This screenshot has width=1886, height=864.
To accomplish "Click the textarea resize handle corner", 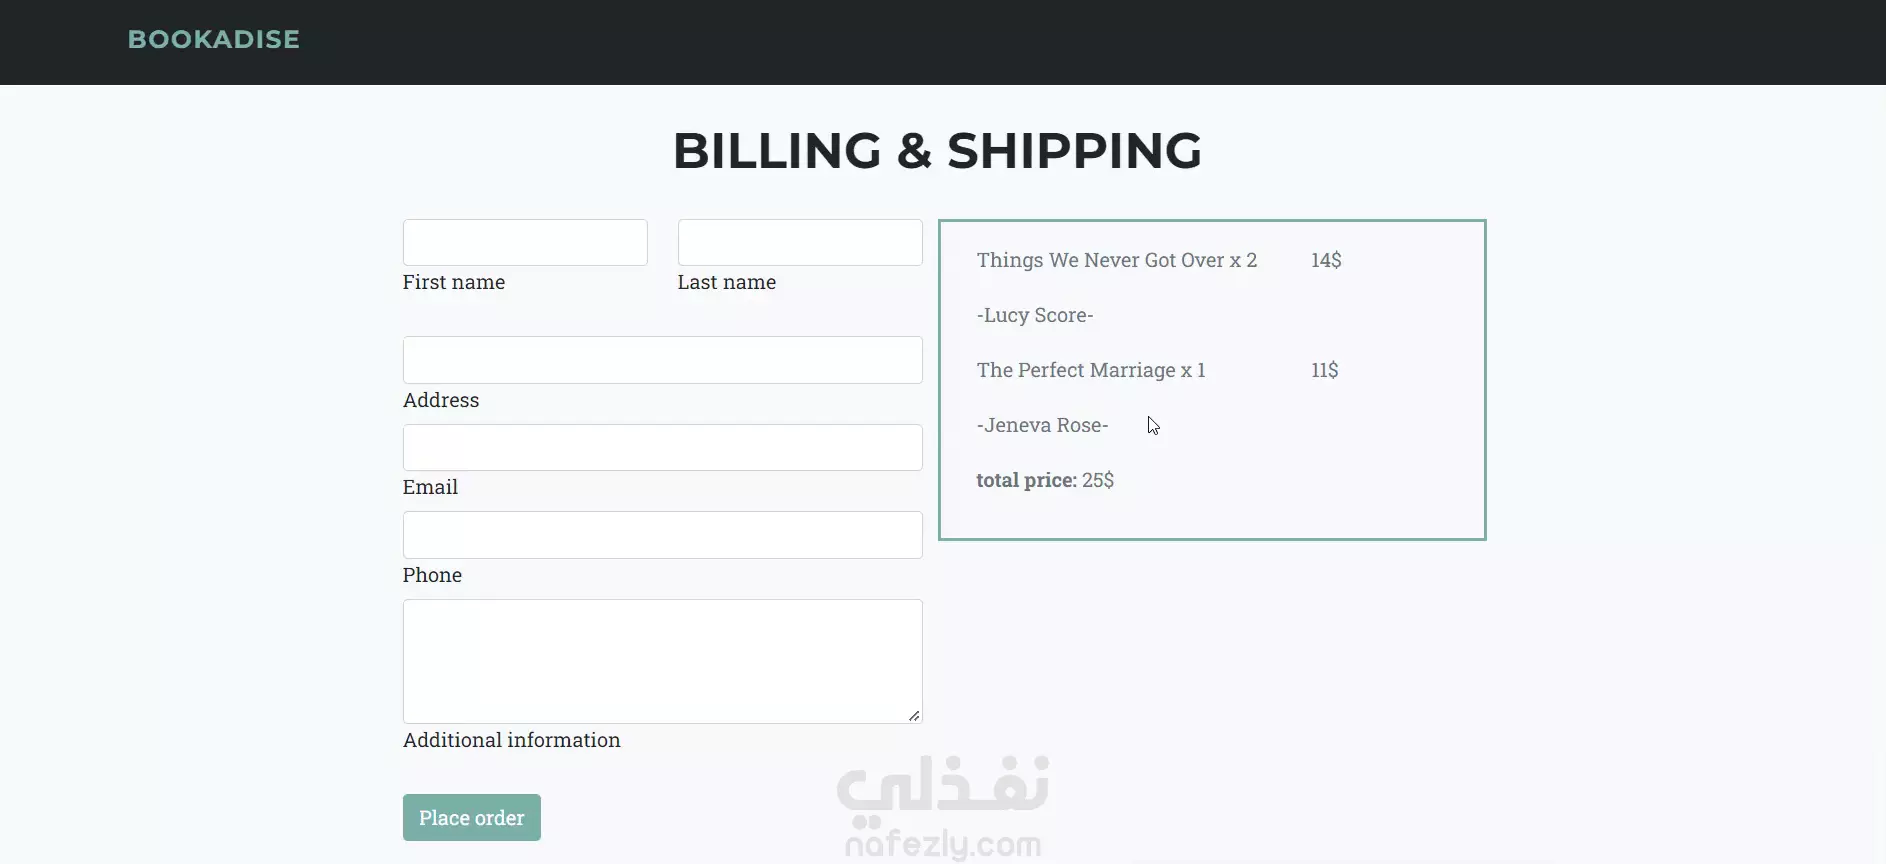I will (x=914, y=715).
